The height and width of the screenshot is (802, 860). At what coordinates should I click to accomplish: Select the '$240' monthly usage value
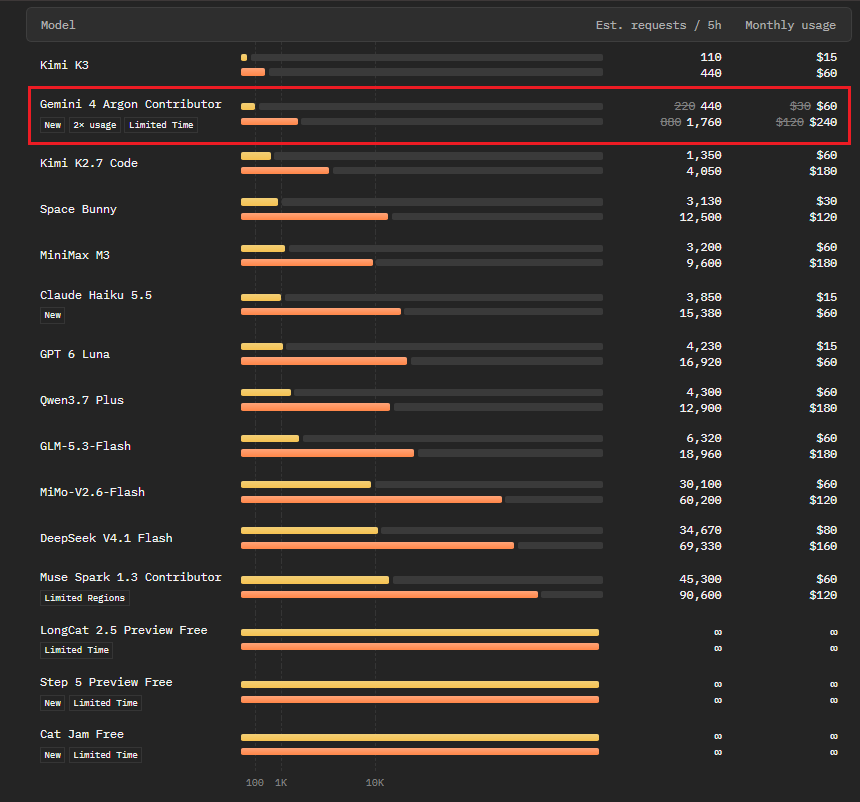coord(823,122)
